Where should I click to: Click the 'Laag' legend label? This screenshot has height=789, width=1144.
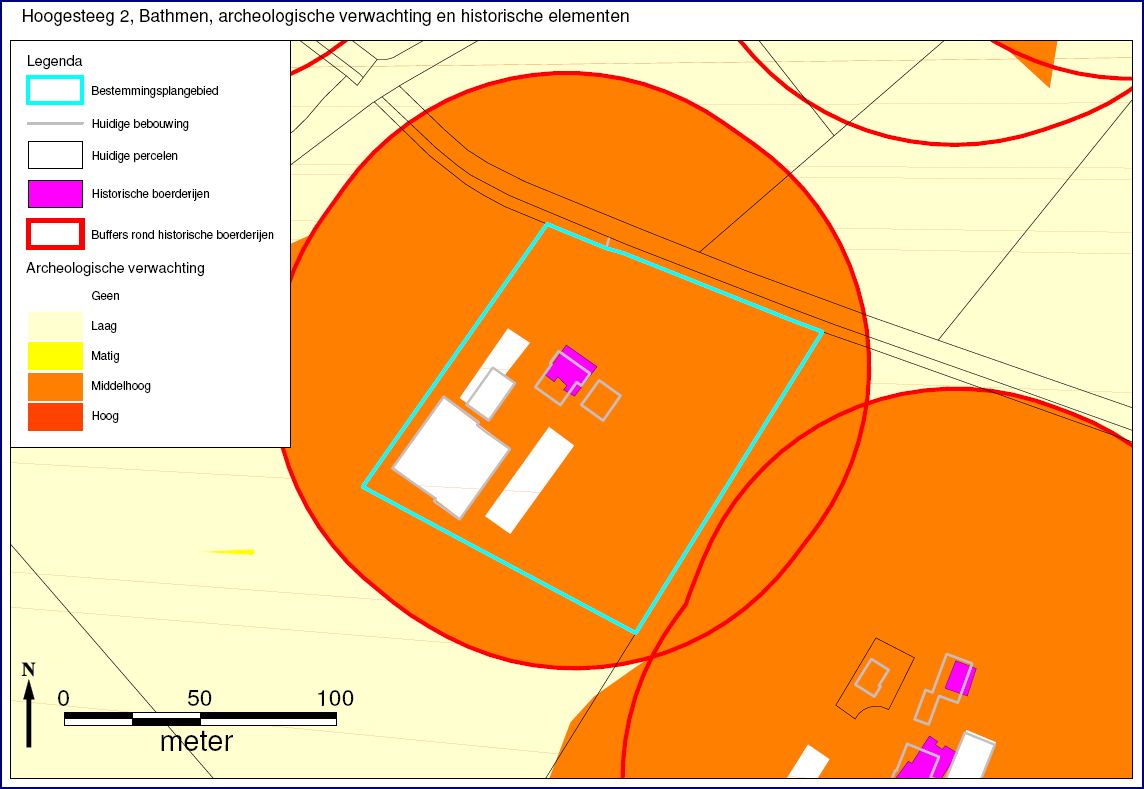click(x=104, y=326)
